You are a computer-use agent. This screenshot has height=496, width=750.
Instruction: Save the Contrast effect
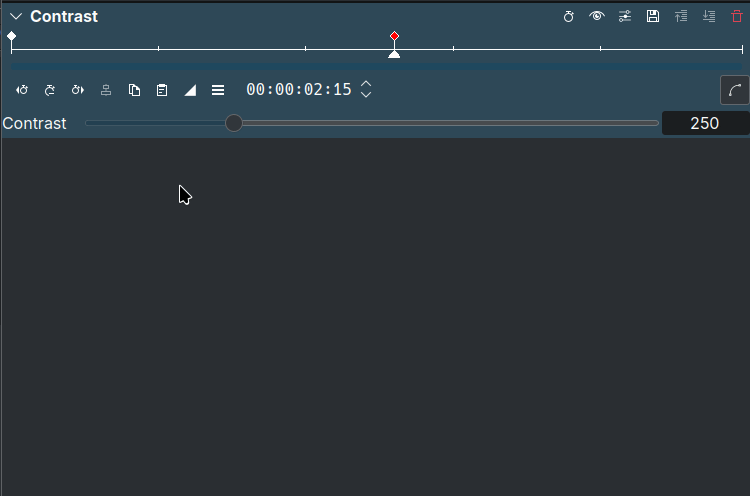(x=653, y=17)
